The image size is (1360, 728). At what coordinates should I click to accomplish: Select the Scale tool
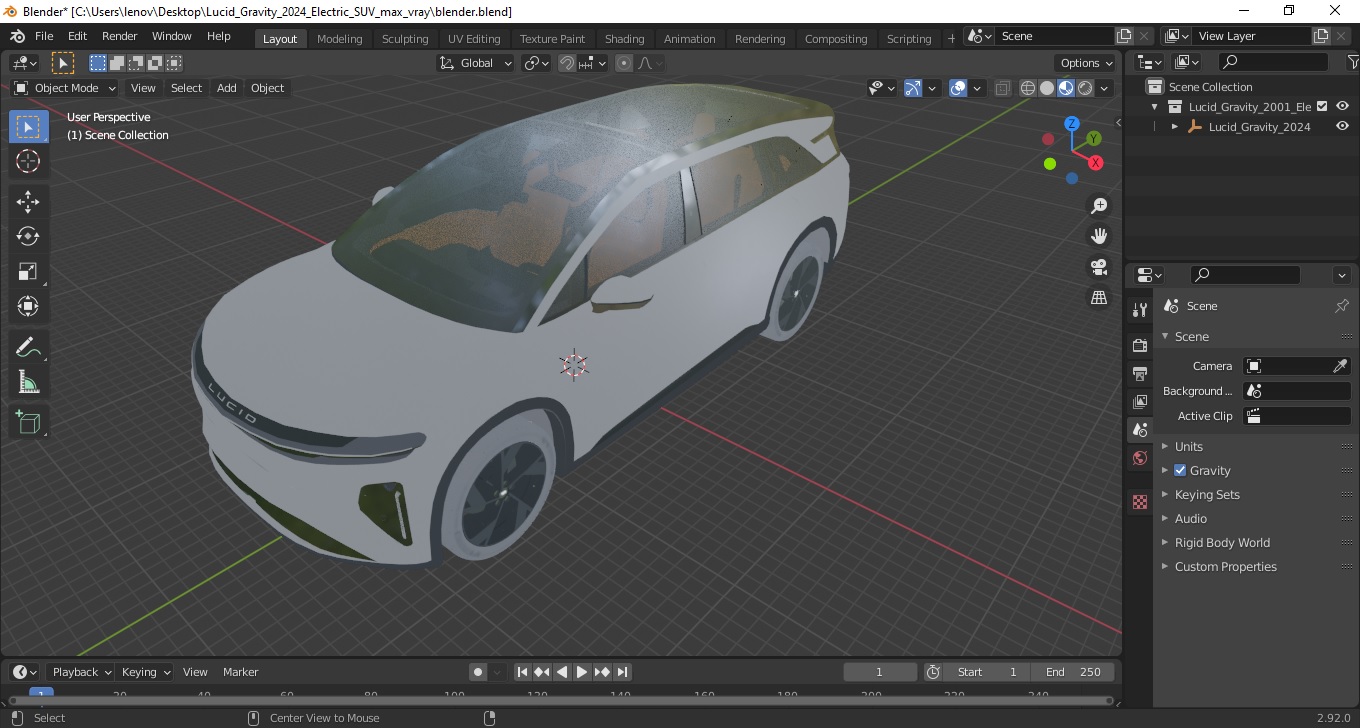coord(28,272)
